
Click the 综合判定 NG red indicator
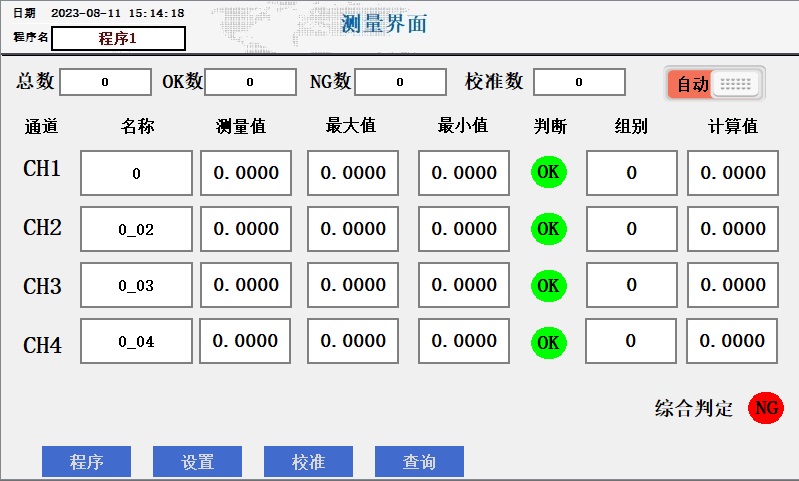coord(766,408)
